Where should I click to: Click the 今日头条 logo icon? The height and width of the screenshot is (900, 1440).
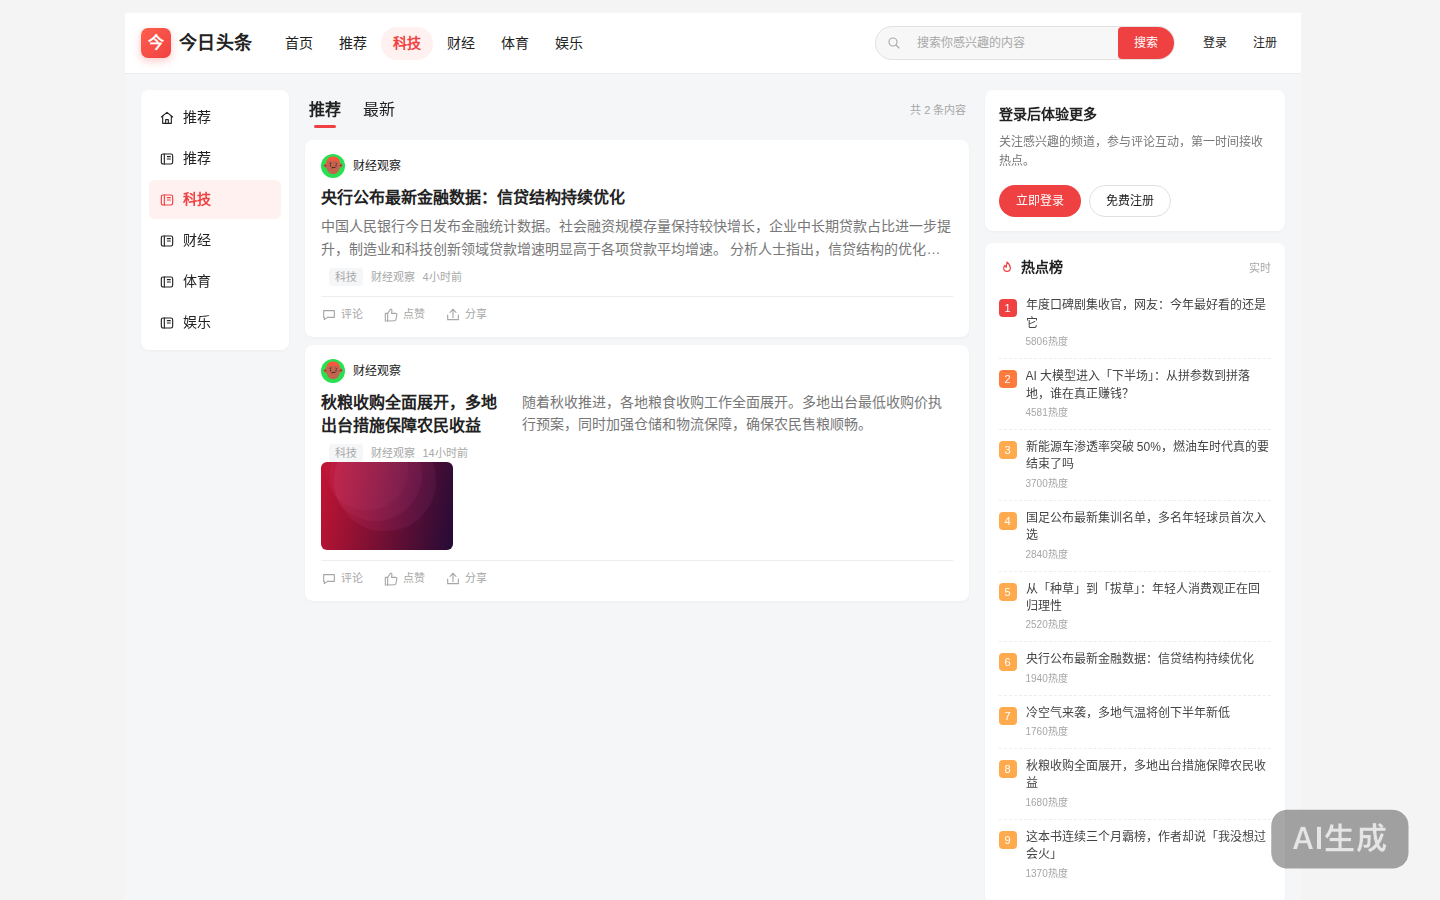click(156, 43)
